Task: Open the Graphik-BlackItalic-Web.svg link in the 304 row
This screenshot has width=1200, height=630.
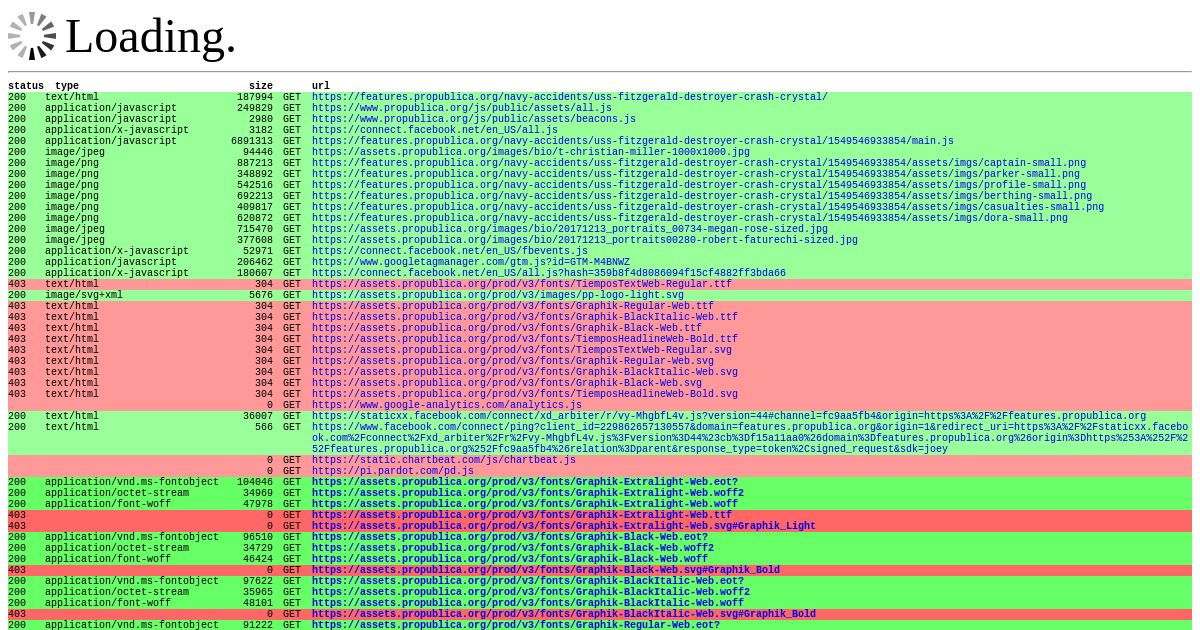Action: (x=525, y=372)
